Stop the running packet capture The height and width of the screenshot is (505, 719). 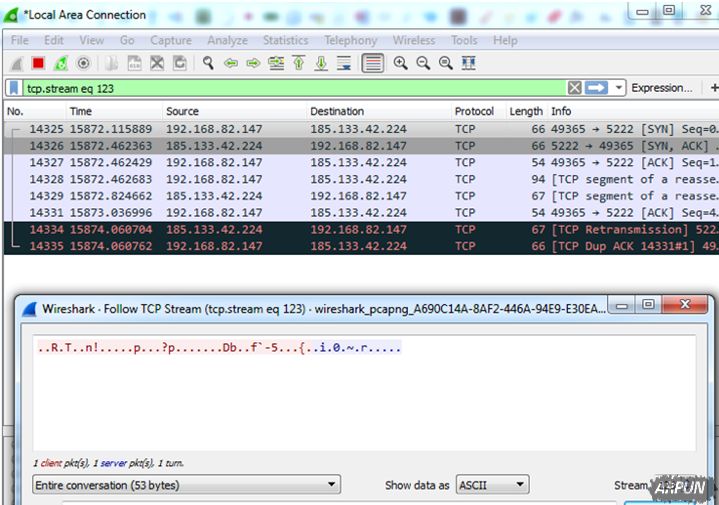(x=38, y=63)
